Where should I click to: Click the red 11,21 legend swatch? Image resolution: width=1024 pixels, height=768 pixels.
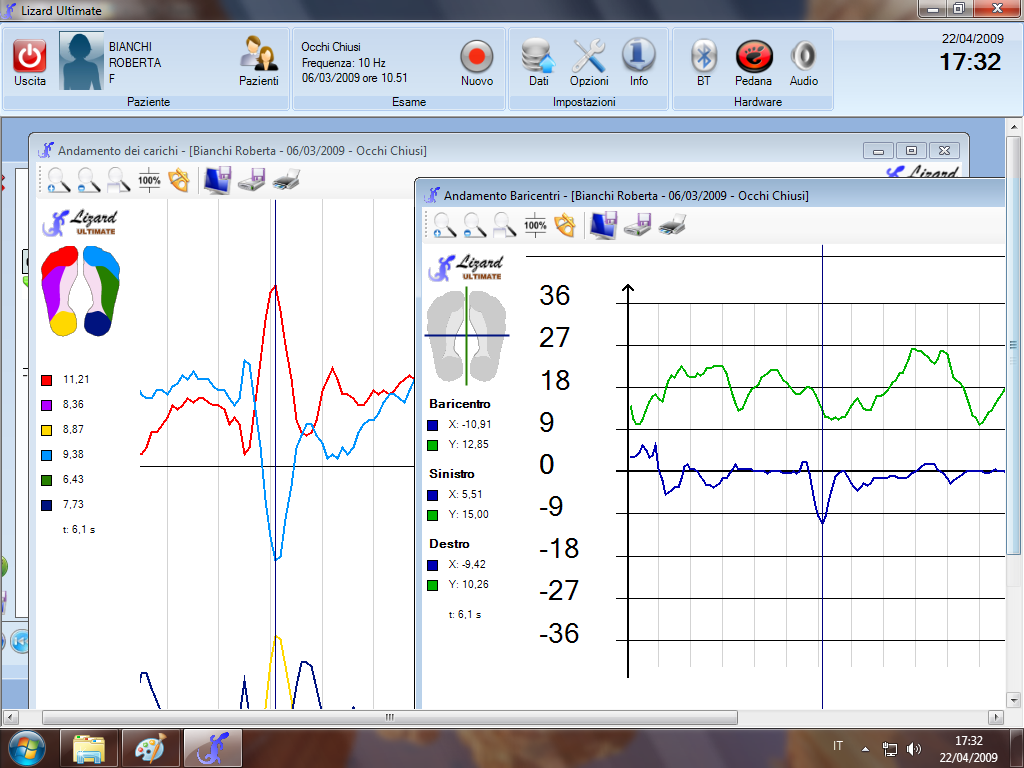point(46,380)
